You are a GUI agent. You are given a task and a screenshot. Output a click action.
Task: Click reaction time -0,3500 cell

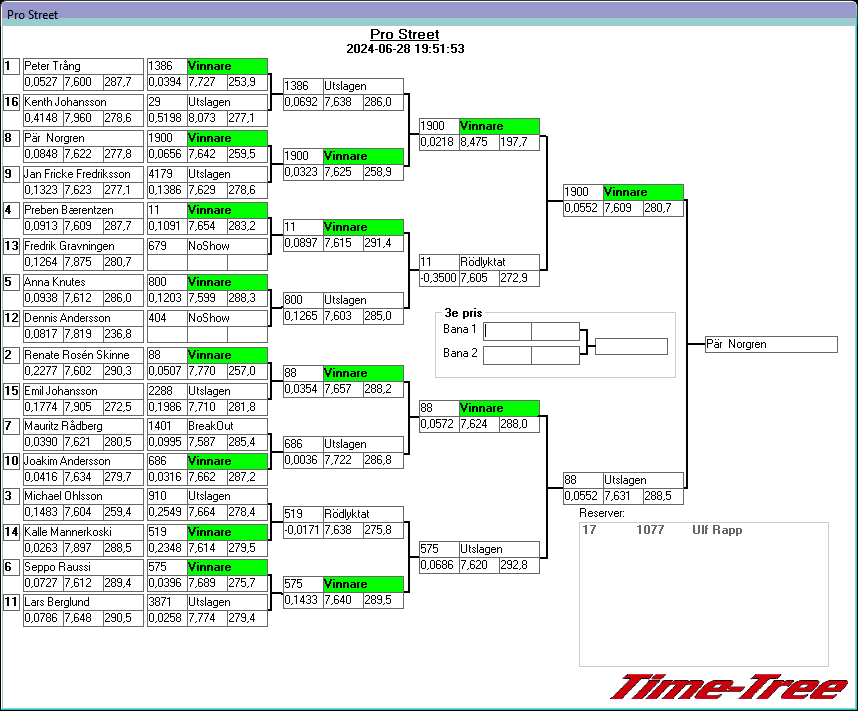(439, 279)
